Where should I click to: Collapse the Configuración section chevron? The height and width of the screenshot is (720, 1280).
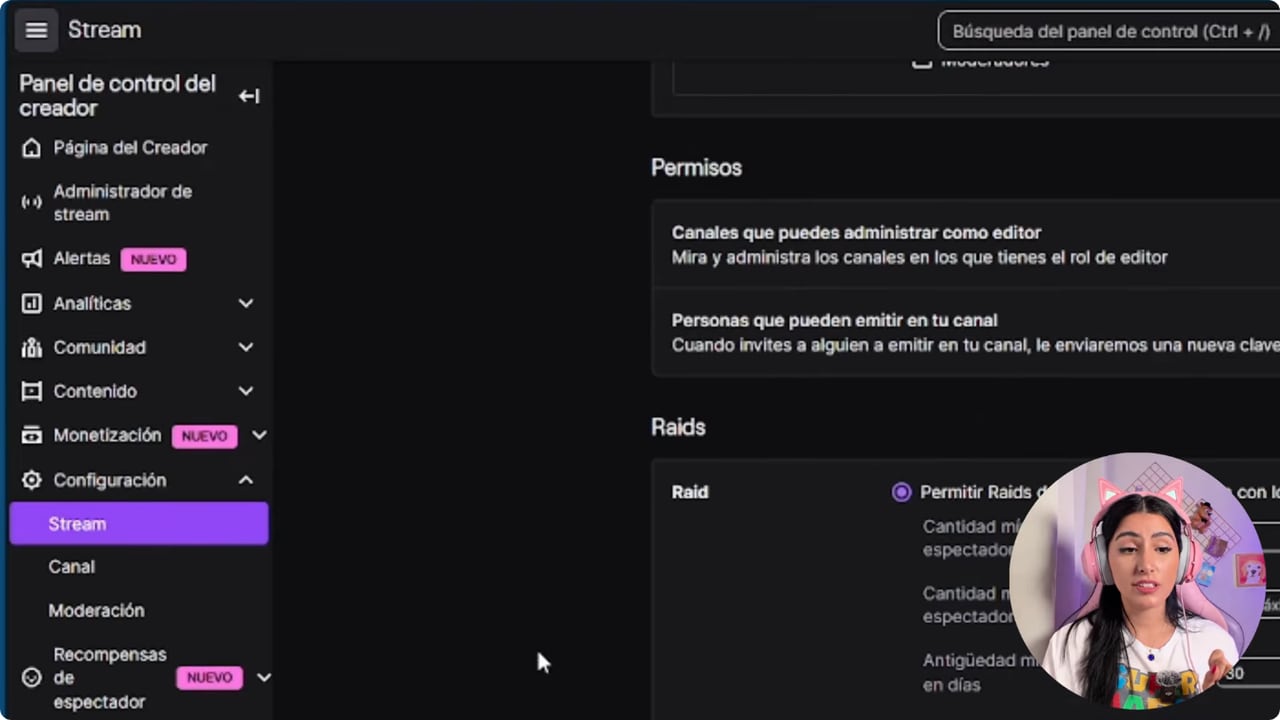point(246,480)
